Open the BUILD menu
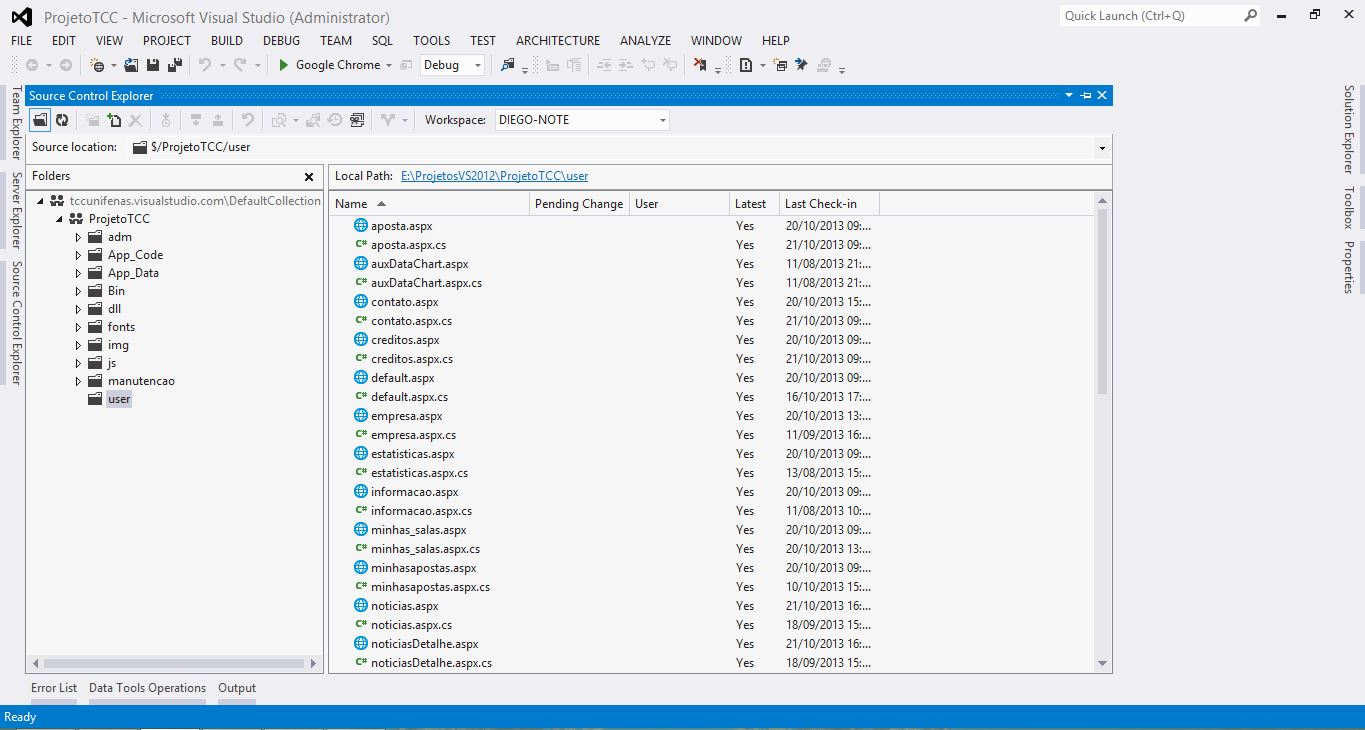 pos(227,41)
